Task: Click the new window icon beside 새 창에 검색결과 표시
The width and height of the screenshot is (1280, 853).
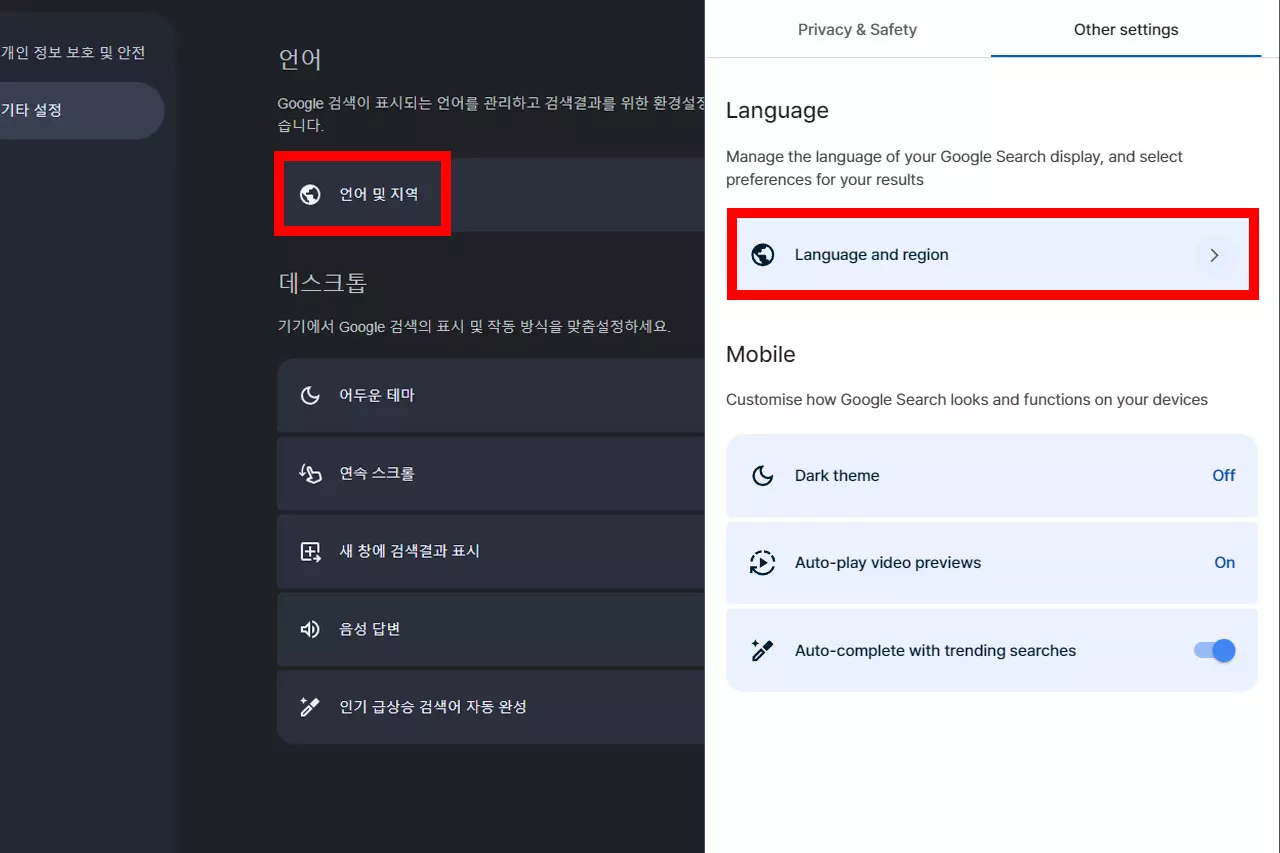Action: click(310, 551)
